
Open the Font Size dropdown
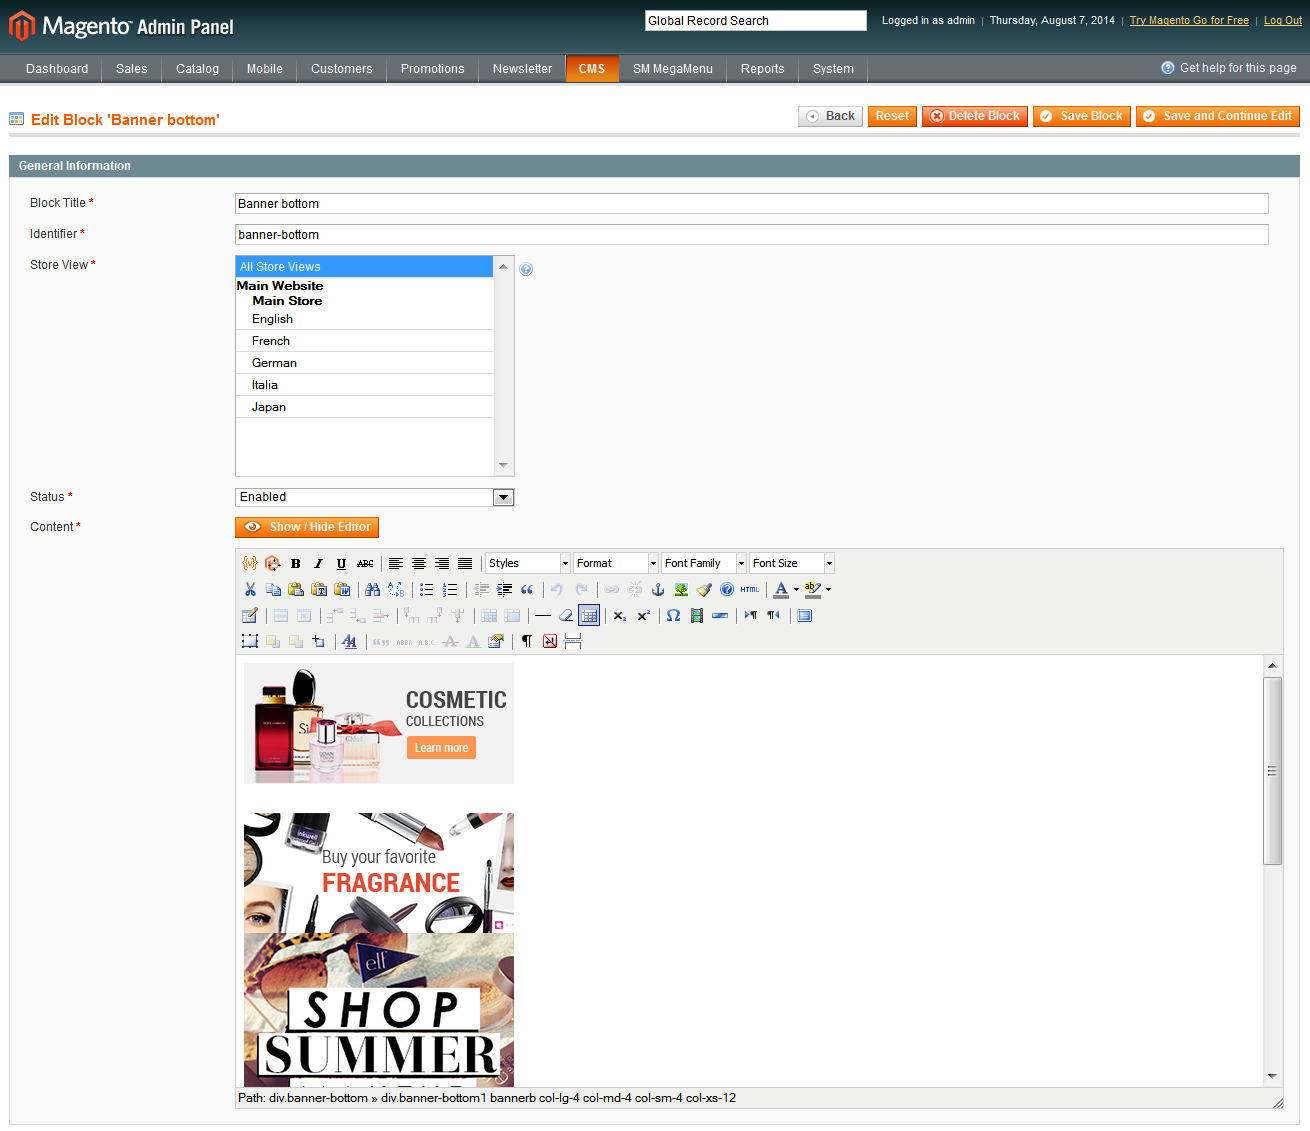coord(792,563)
